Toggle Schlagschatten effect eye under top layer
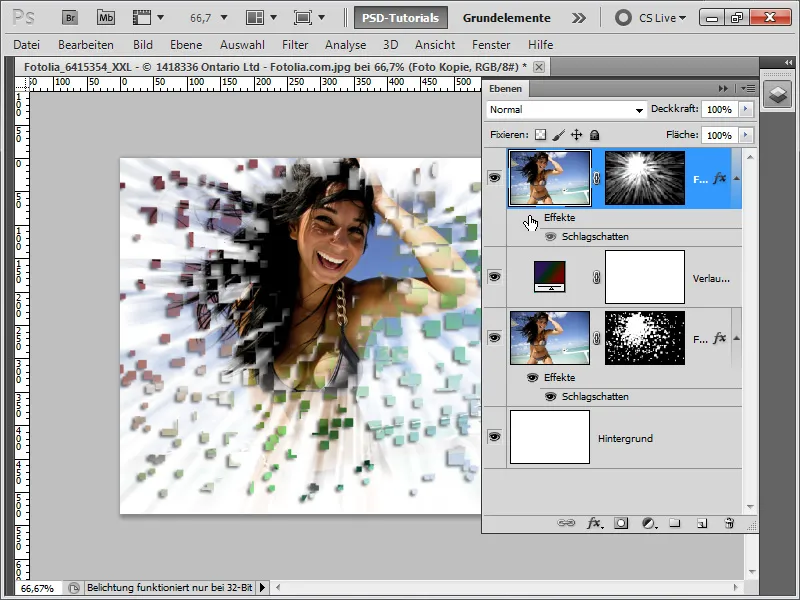This screenshot has height=600, width=800. click(550, 237)
